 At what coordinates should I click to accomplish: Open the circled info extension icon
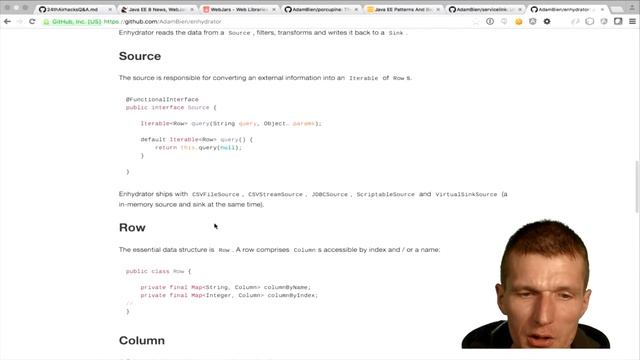[x=490, y=21]
